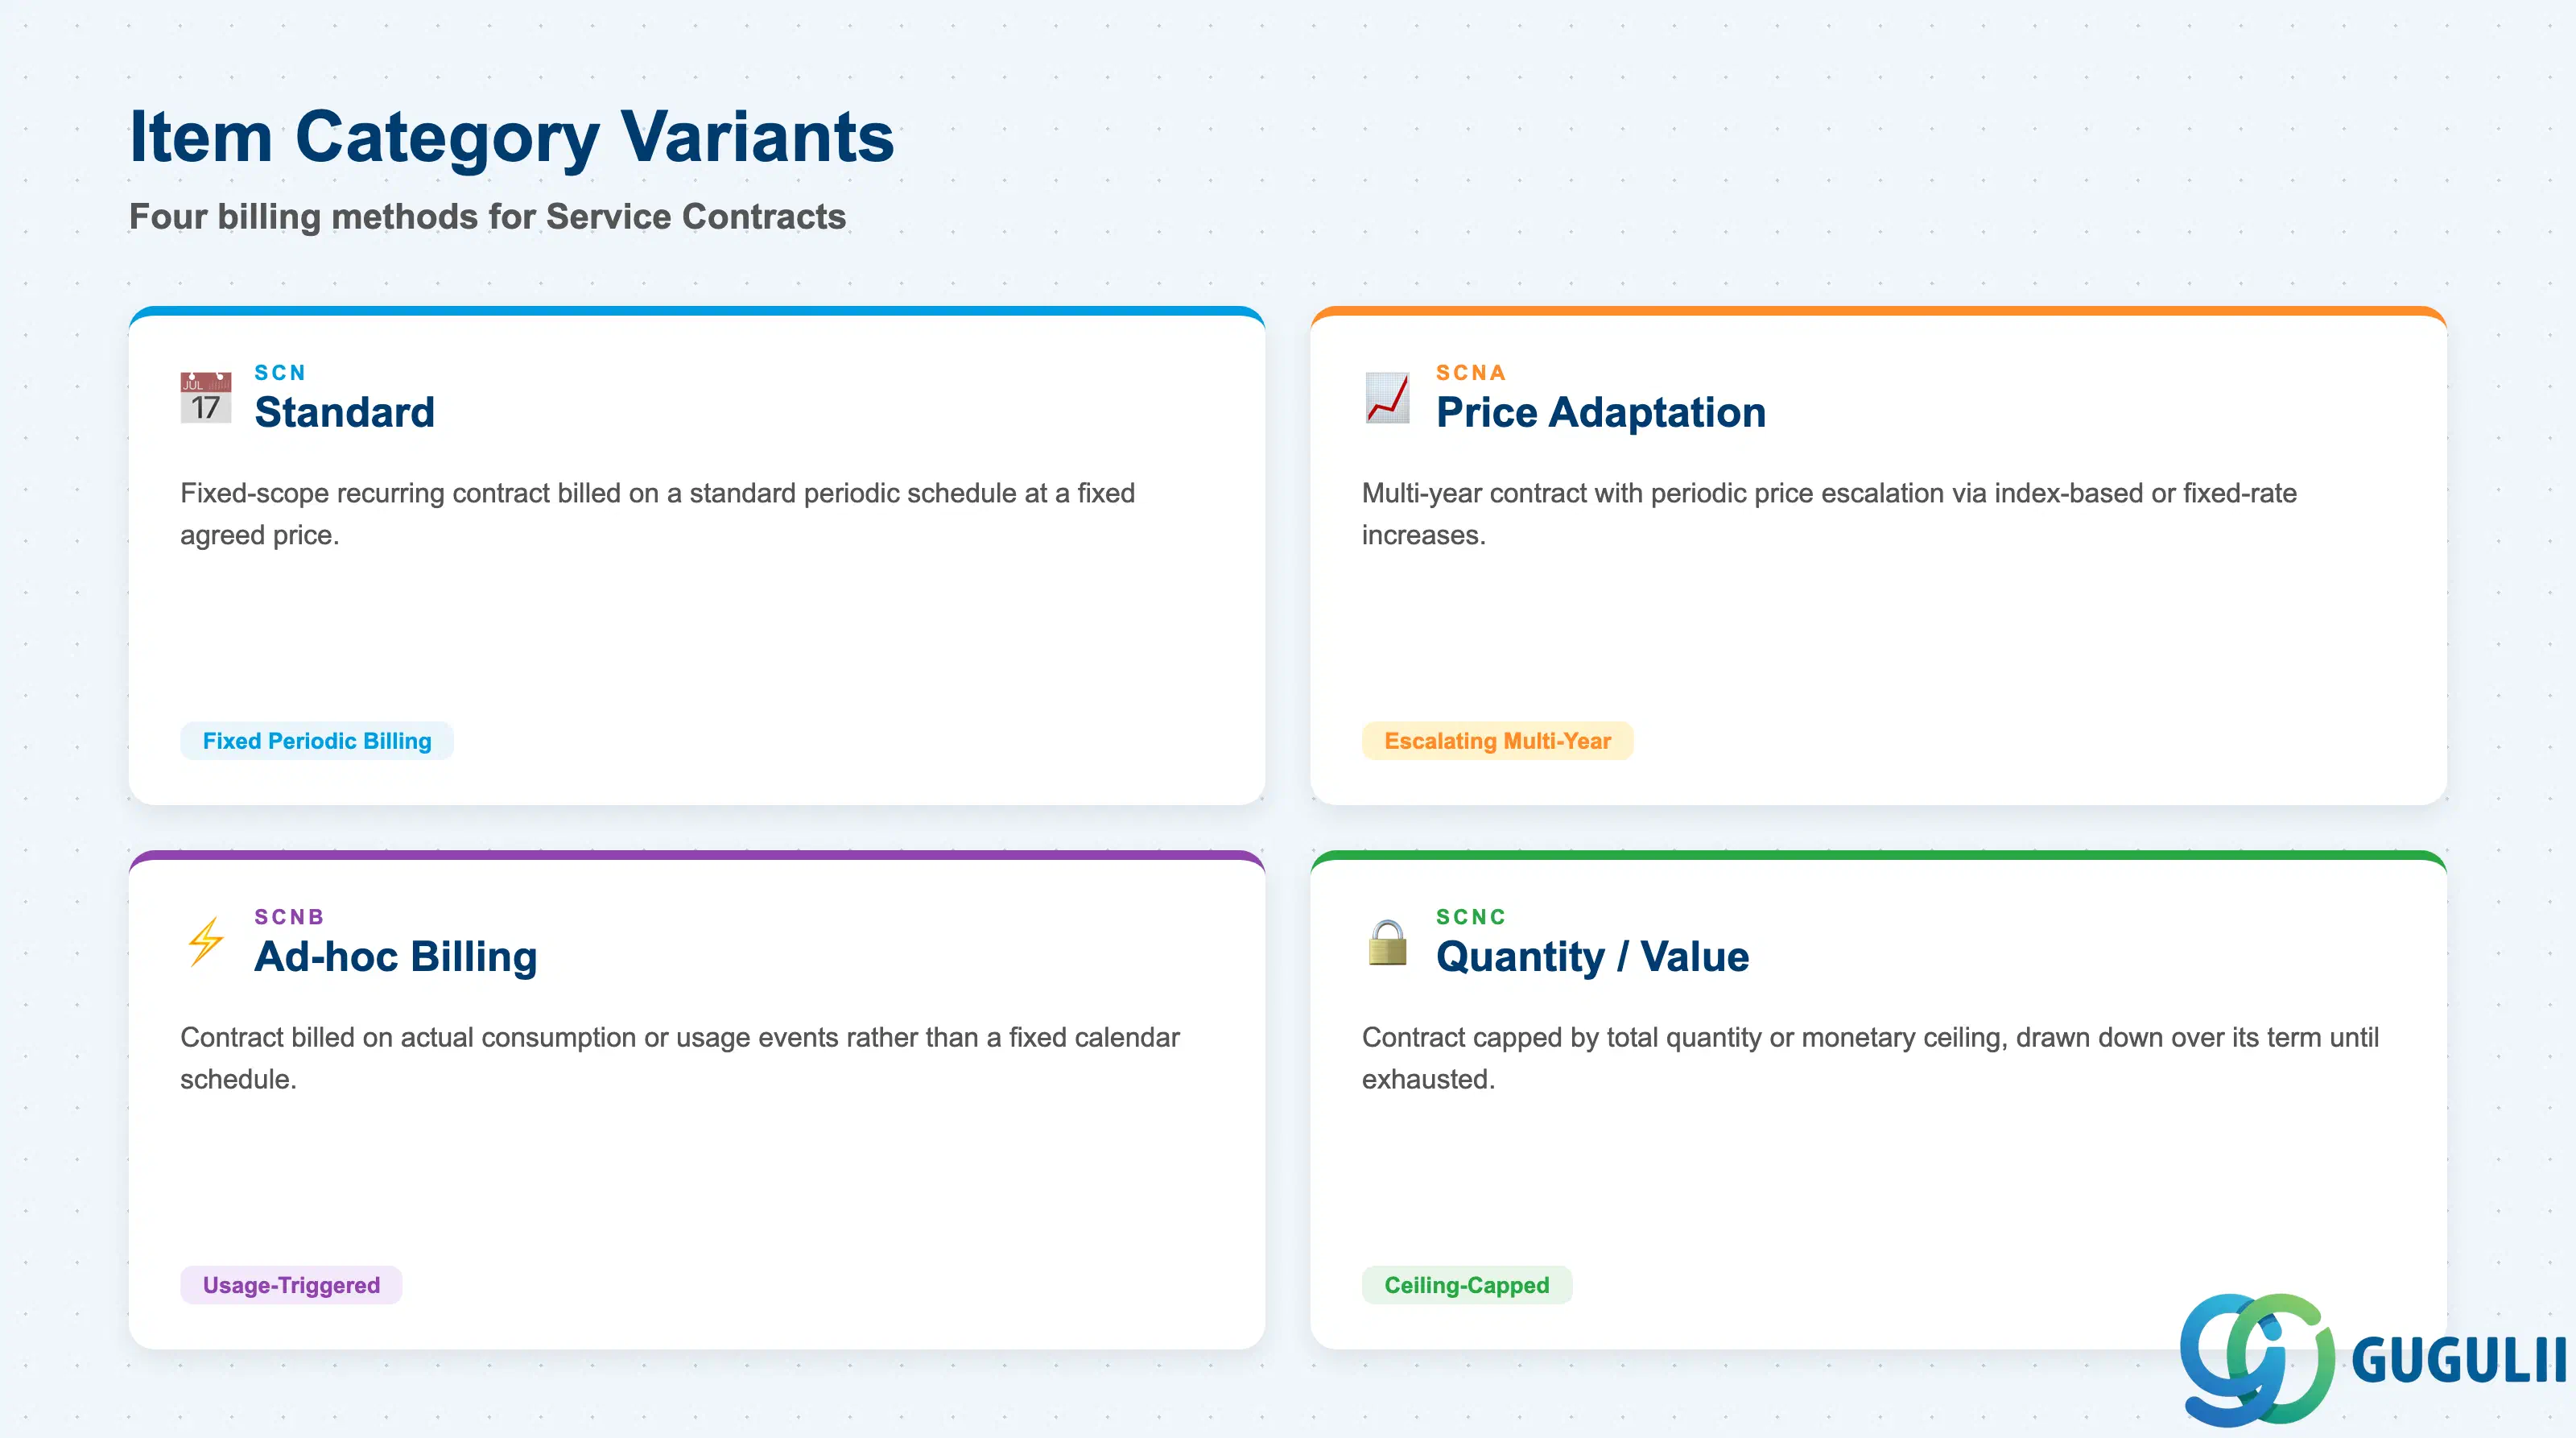Click the SCN code label

[x=280, y=372]
